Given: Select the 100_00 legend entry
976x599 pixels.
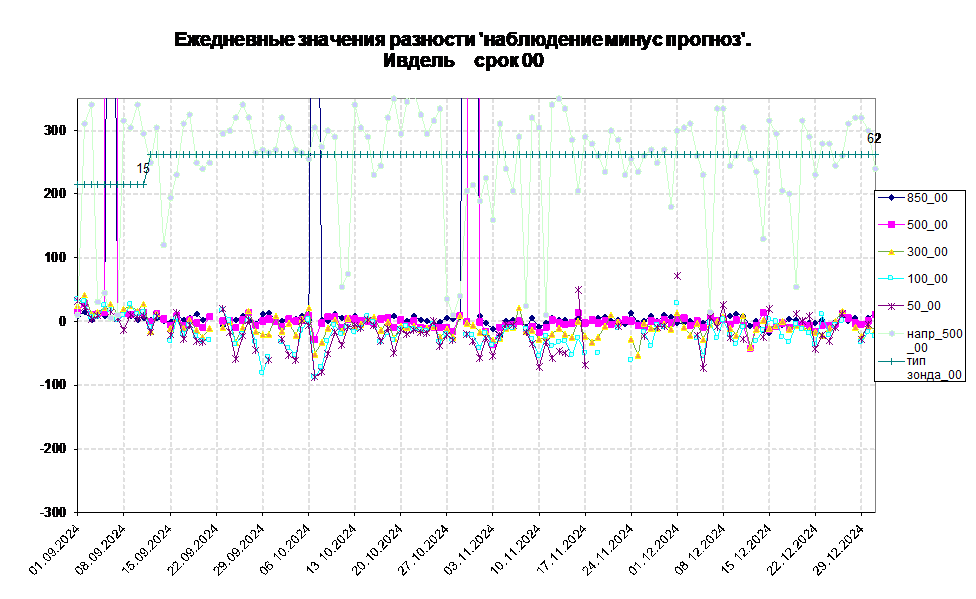Looking at the screenshot, I should tap(926, 279).
